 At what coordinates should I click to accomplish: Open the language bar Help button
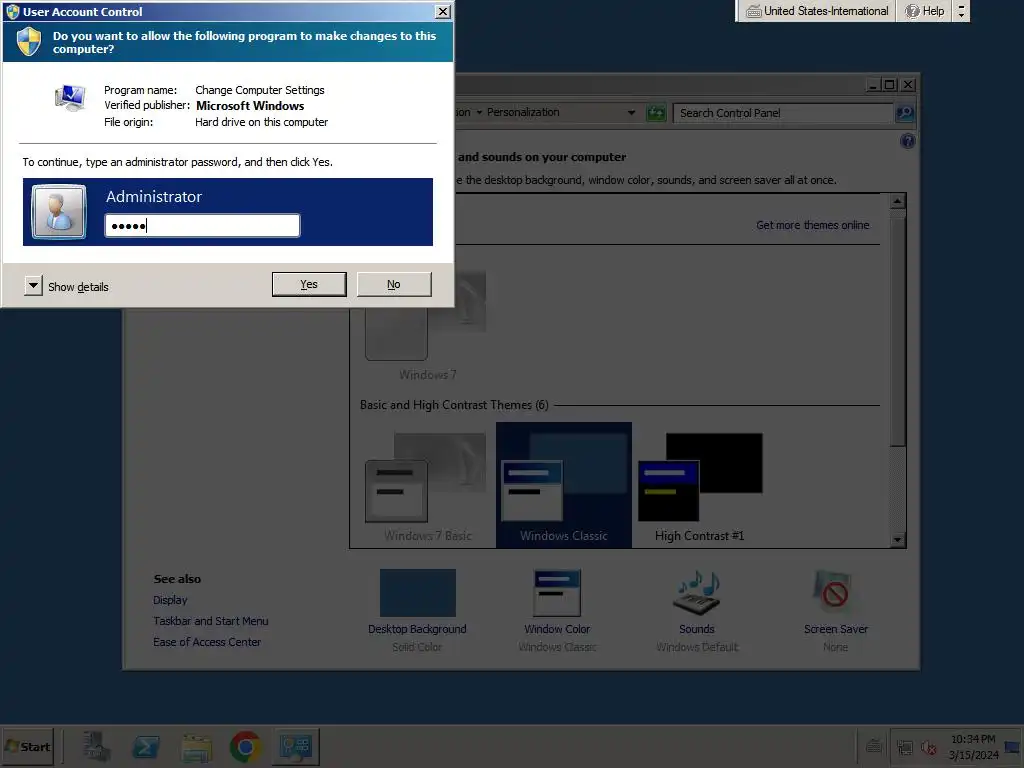pos(925,11)
